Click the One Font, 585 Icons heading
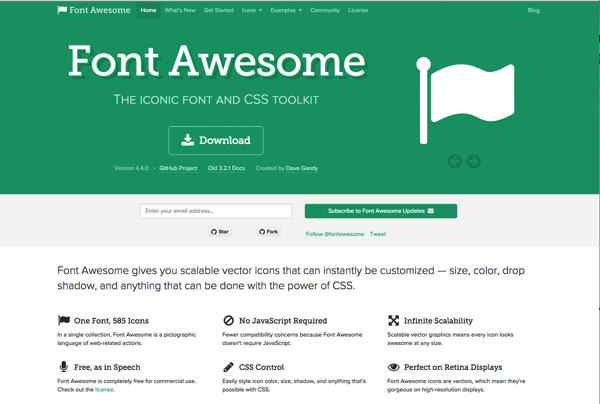The width and height of the screenshot is (600, 404). 111,321
